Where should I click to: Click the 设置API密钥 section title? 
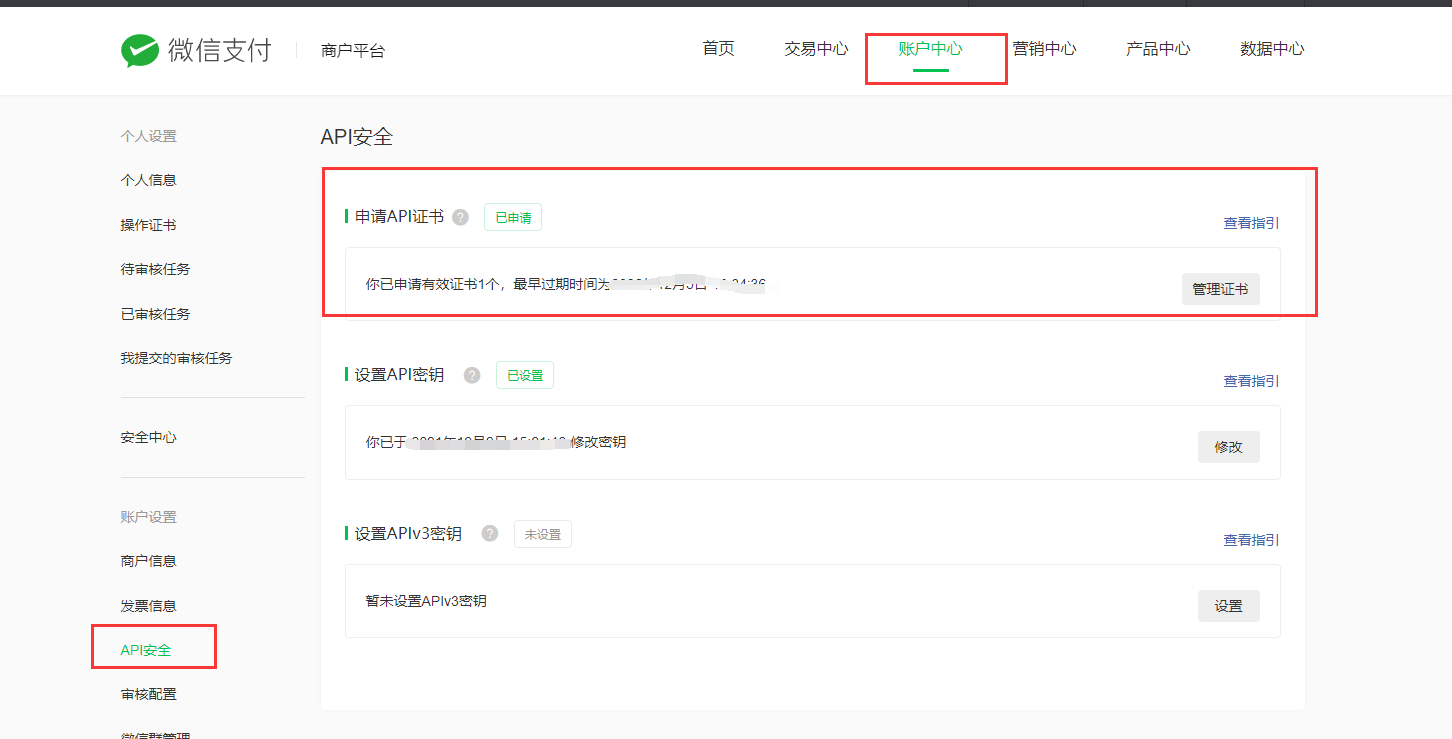tap(399, 375)
